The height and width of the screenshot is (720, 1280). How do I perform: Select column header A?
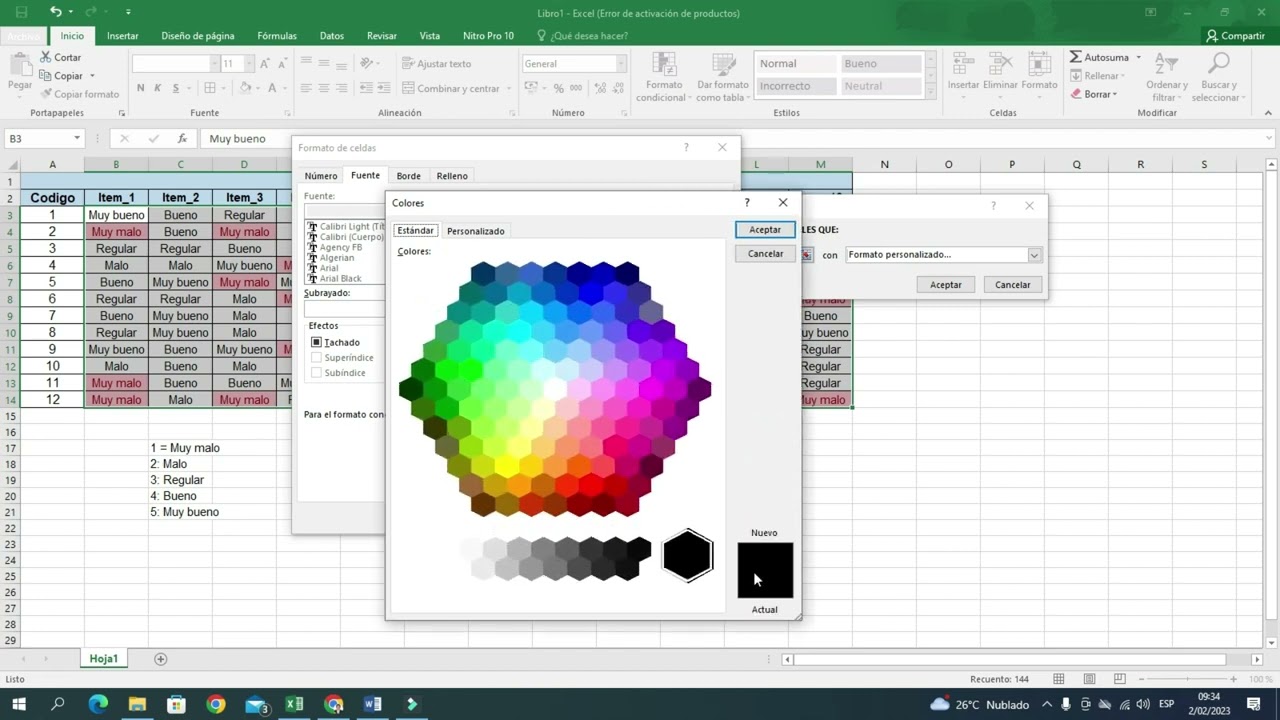pos(52,164)
